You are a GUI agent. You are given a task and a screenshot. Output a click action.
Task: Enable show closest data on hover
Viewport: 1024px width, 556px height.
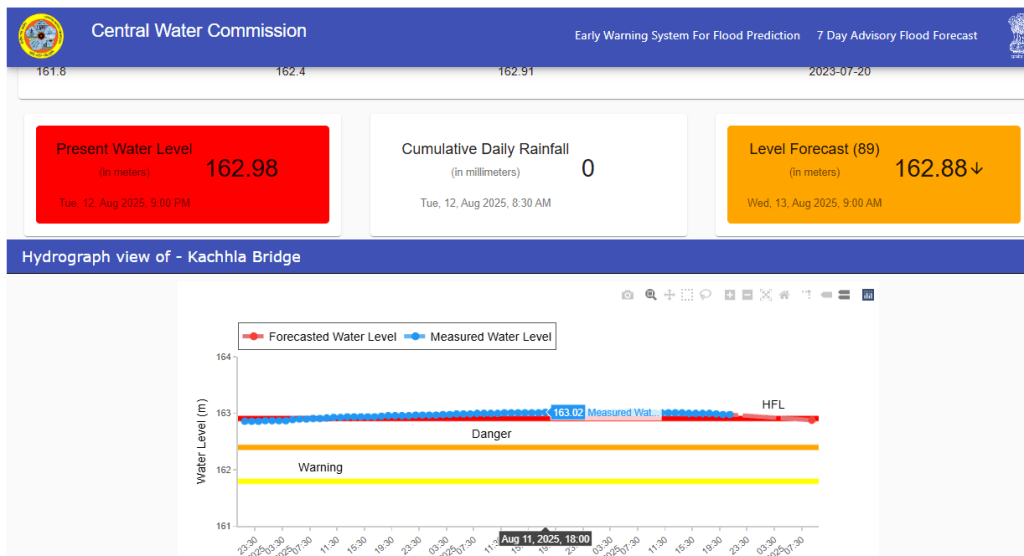(826, 295)
